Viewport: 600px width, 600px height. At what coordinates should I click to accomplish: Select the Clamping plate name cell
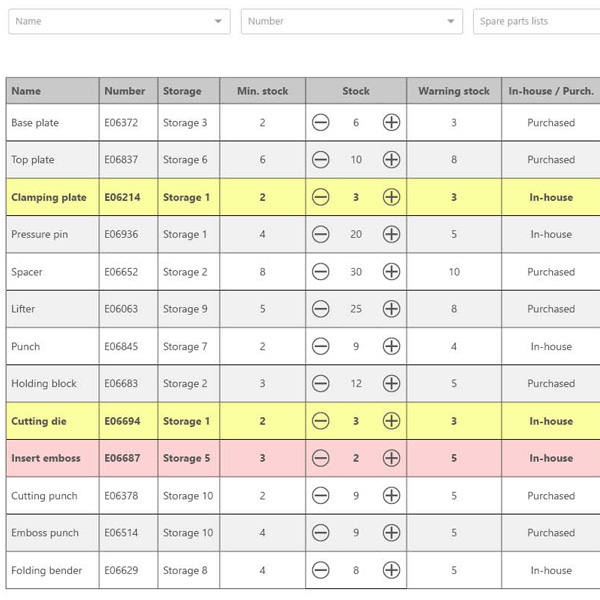[x=52, y=197]
